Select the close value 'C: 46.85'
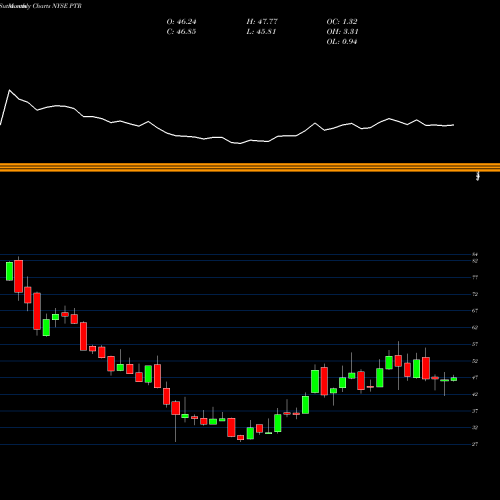Viewport: 500px width, 500px height. coord(181,32)
